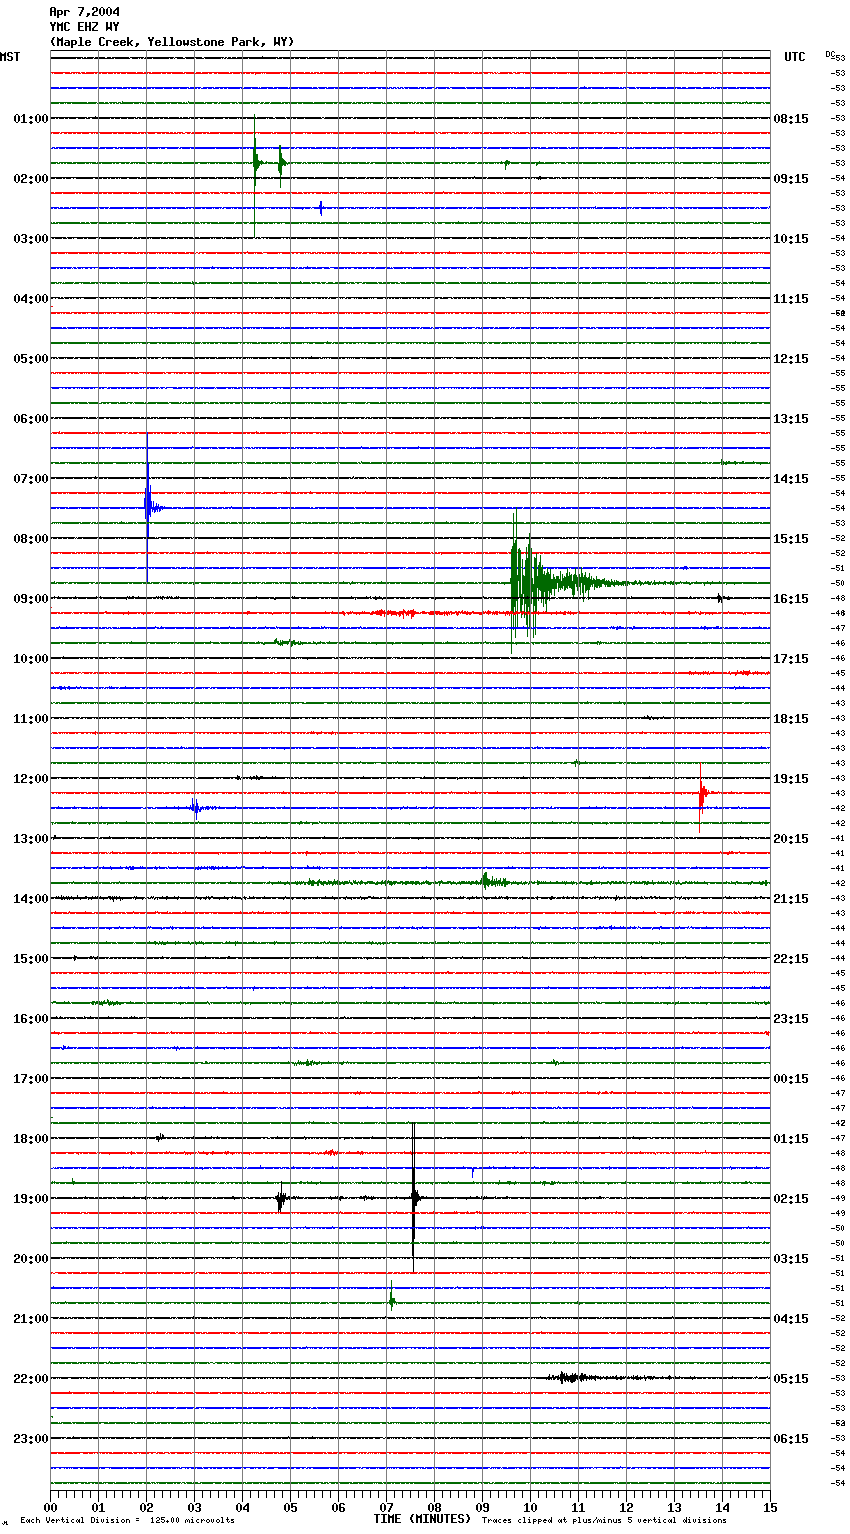Click the '19:15' UTC time label

pos(791,779)
